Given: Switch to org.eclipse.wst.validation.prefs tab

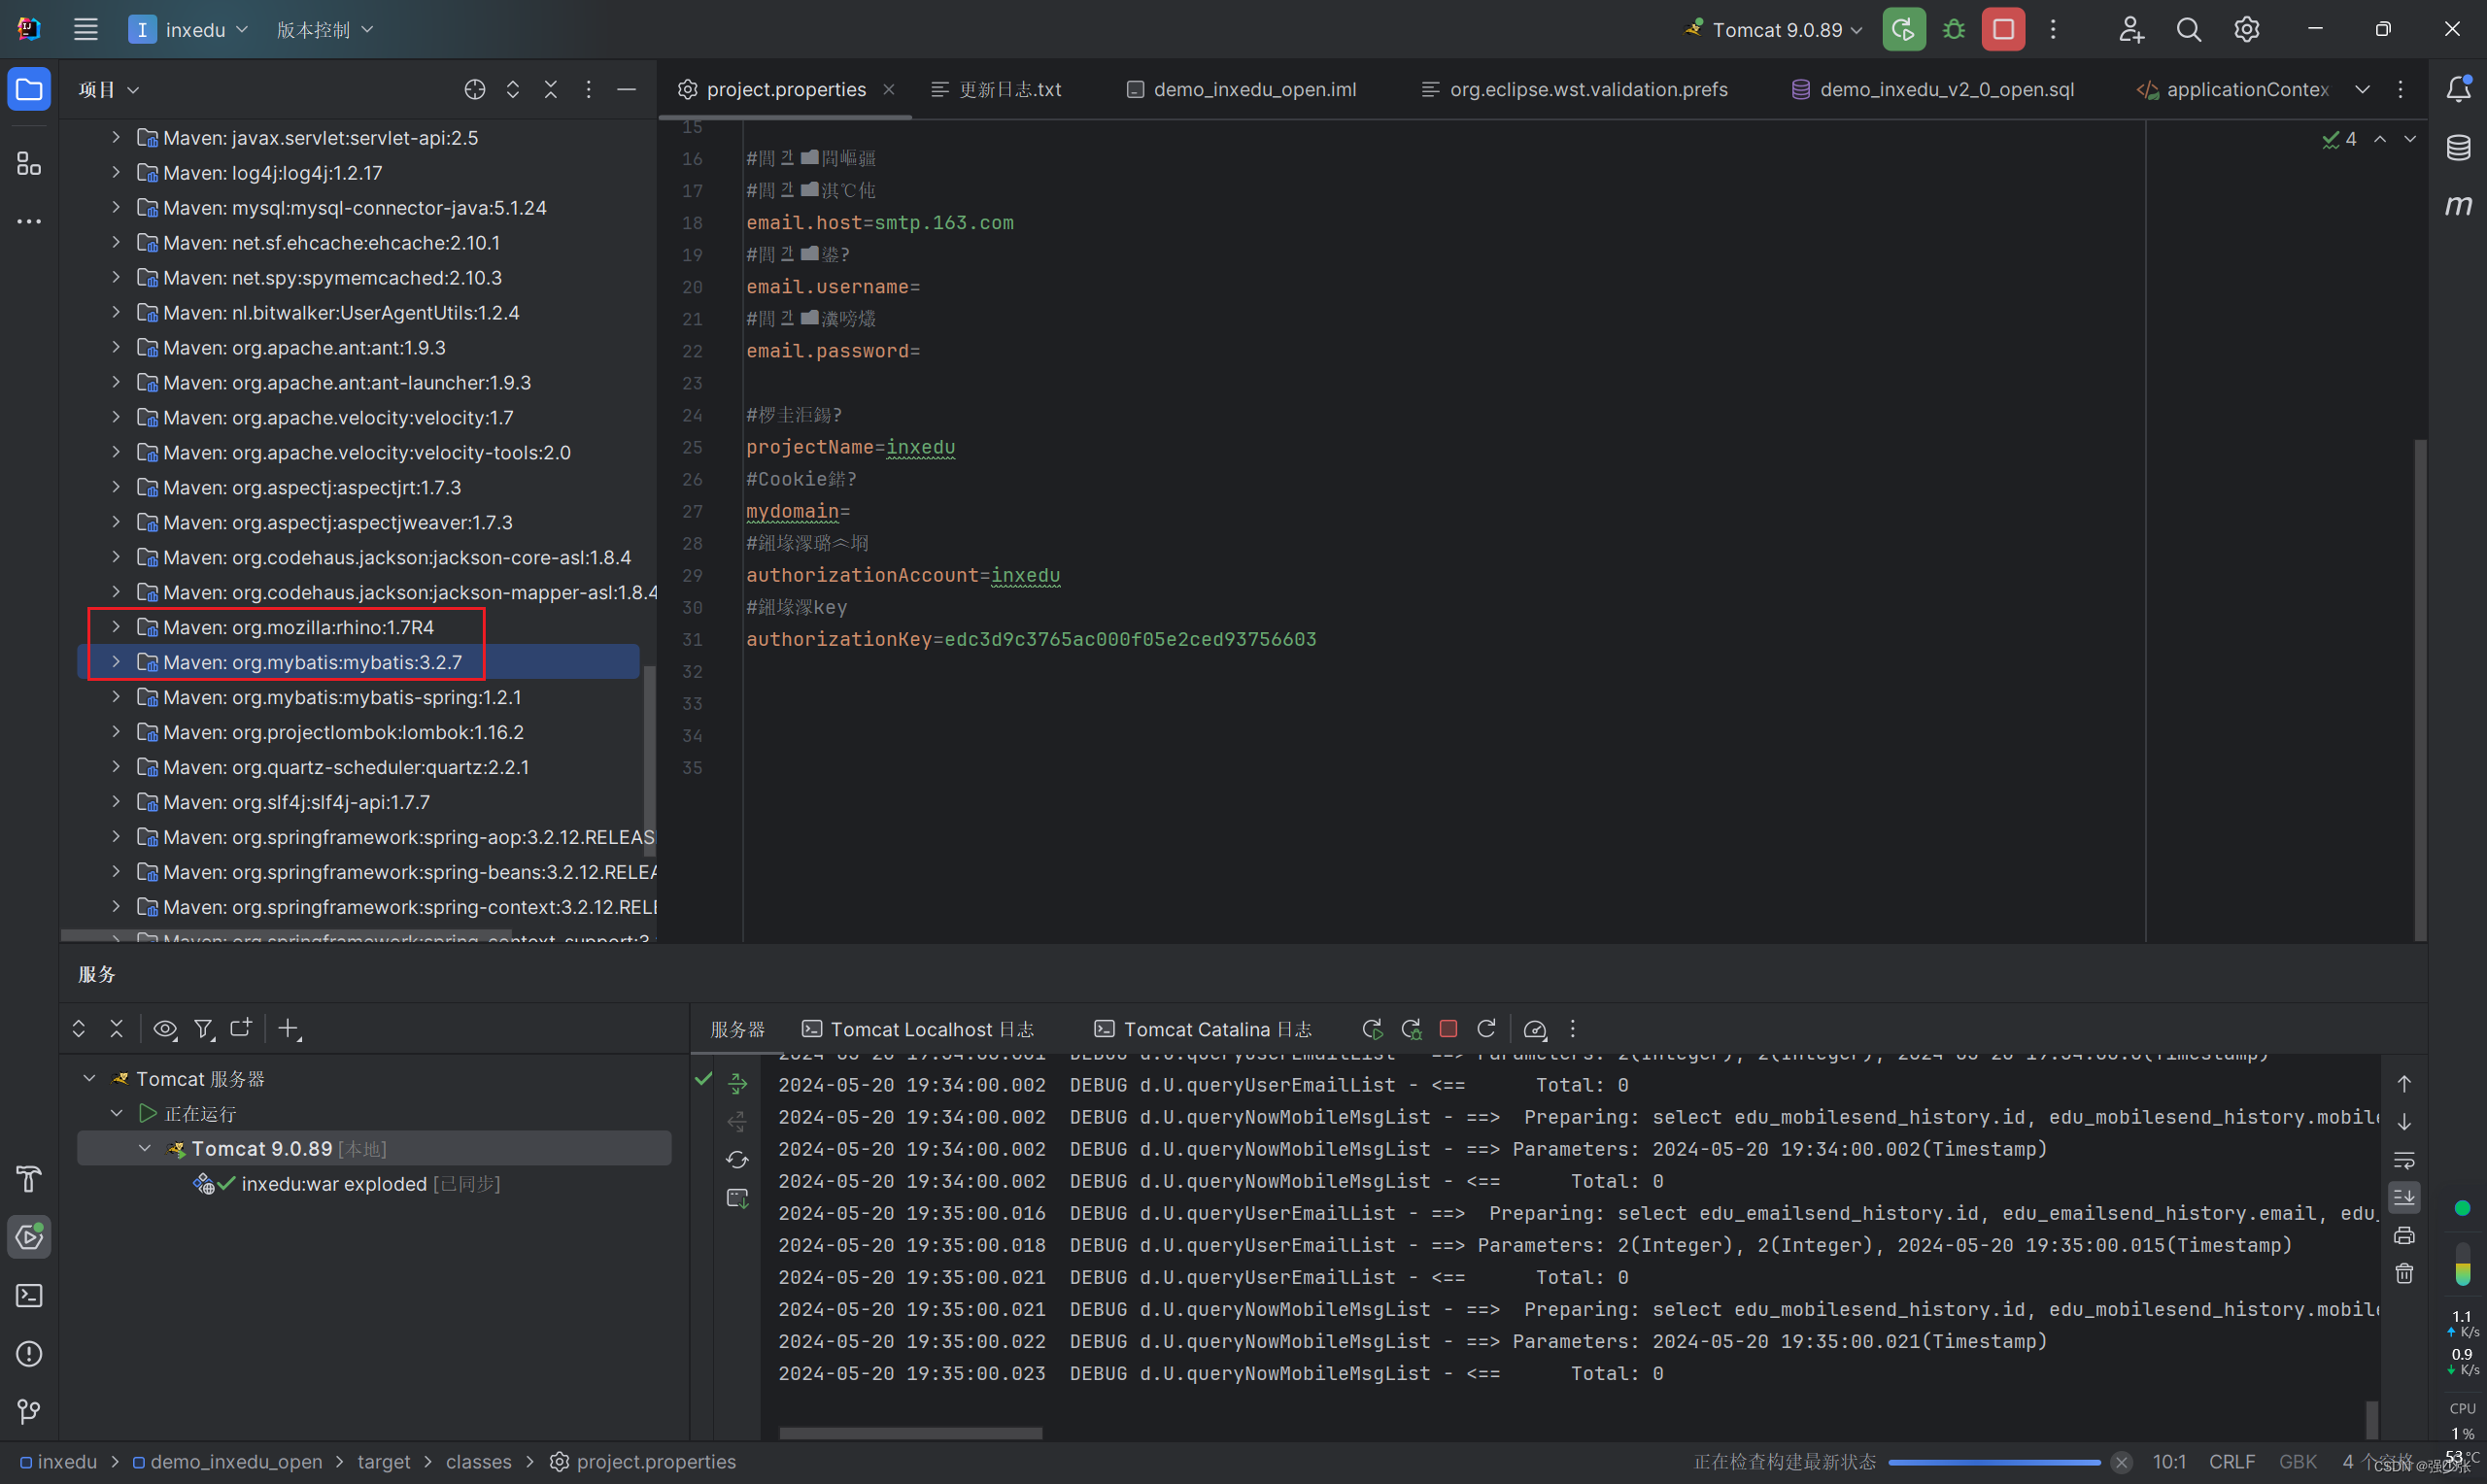Looking at the screenshot, I should pos(1574,90).
